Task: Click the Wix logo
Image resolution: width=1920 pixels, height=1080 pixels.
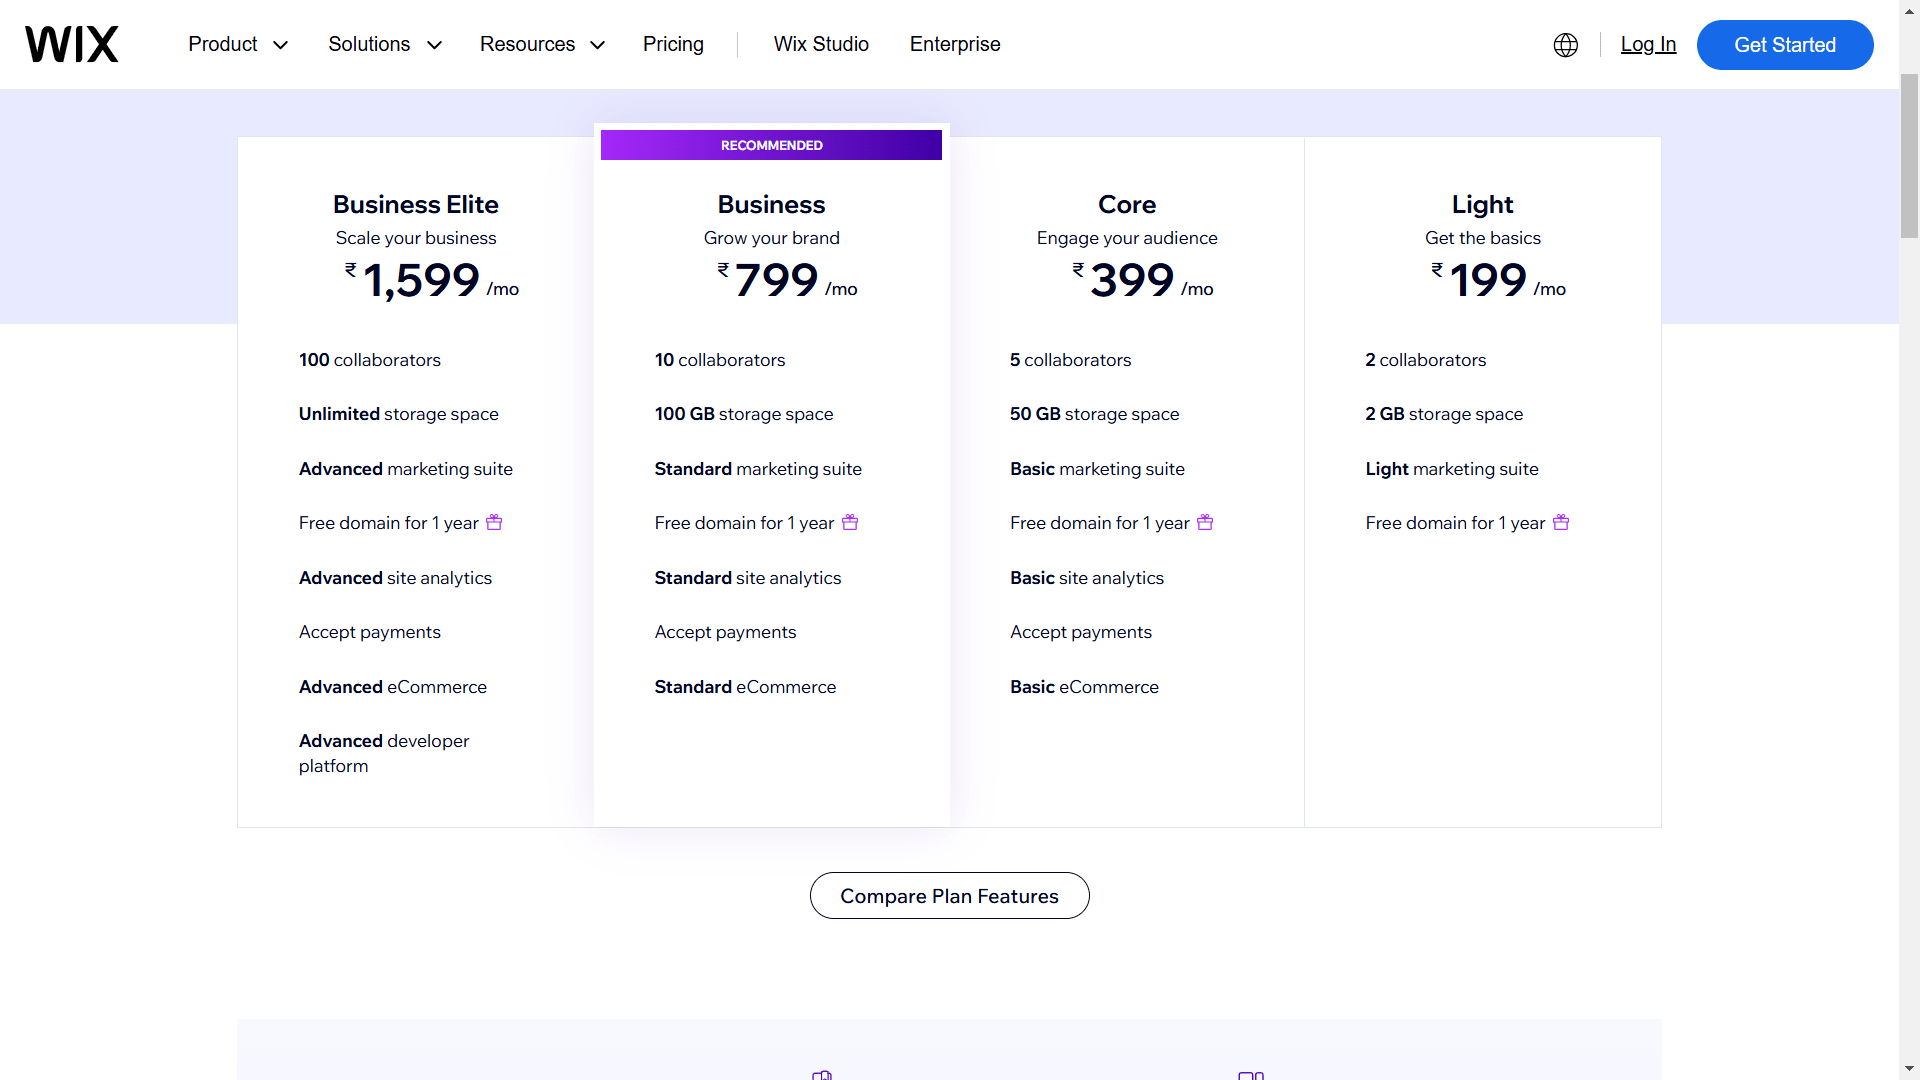Action: tap(71, 44)
